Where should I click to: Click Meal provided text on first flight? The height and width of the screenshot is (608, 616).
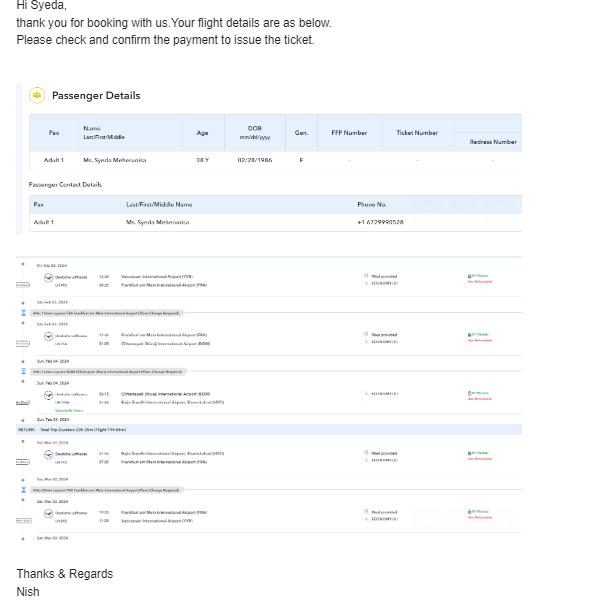[384, 276]
